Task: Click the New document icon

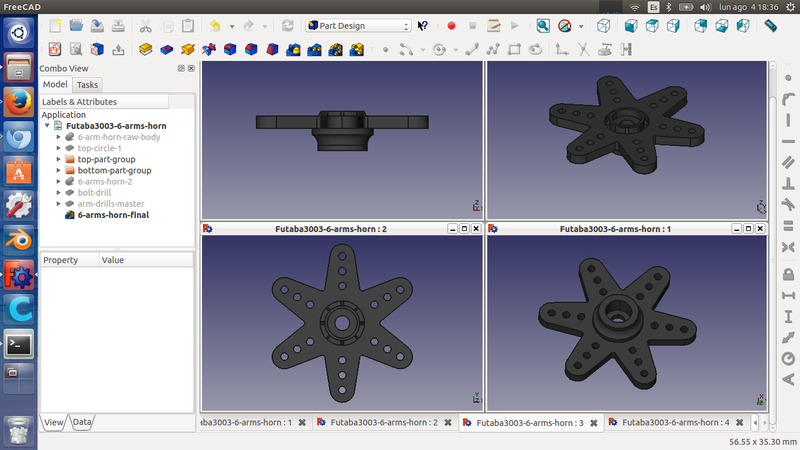Action: pyautogui.click(x=55, y=26)
